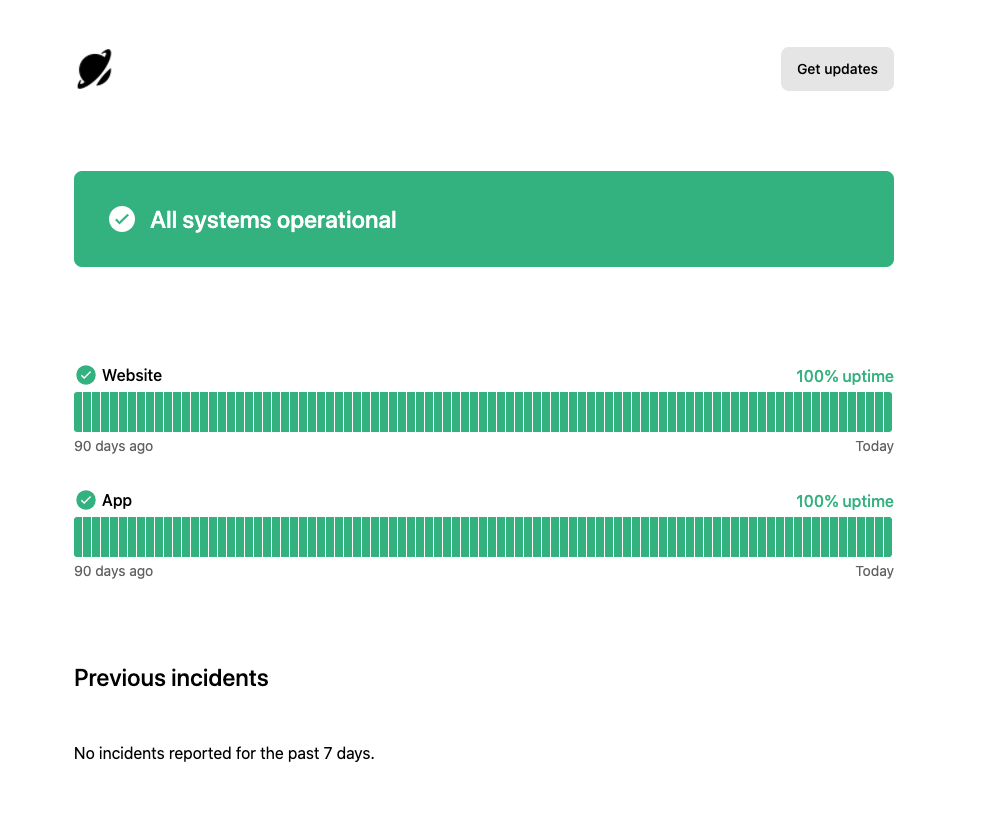The width and height of the screenshot is (987, 829).
Task: Click the planet logo icon
Action: click(x=94, y=69)
